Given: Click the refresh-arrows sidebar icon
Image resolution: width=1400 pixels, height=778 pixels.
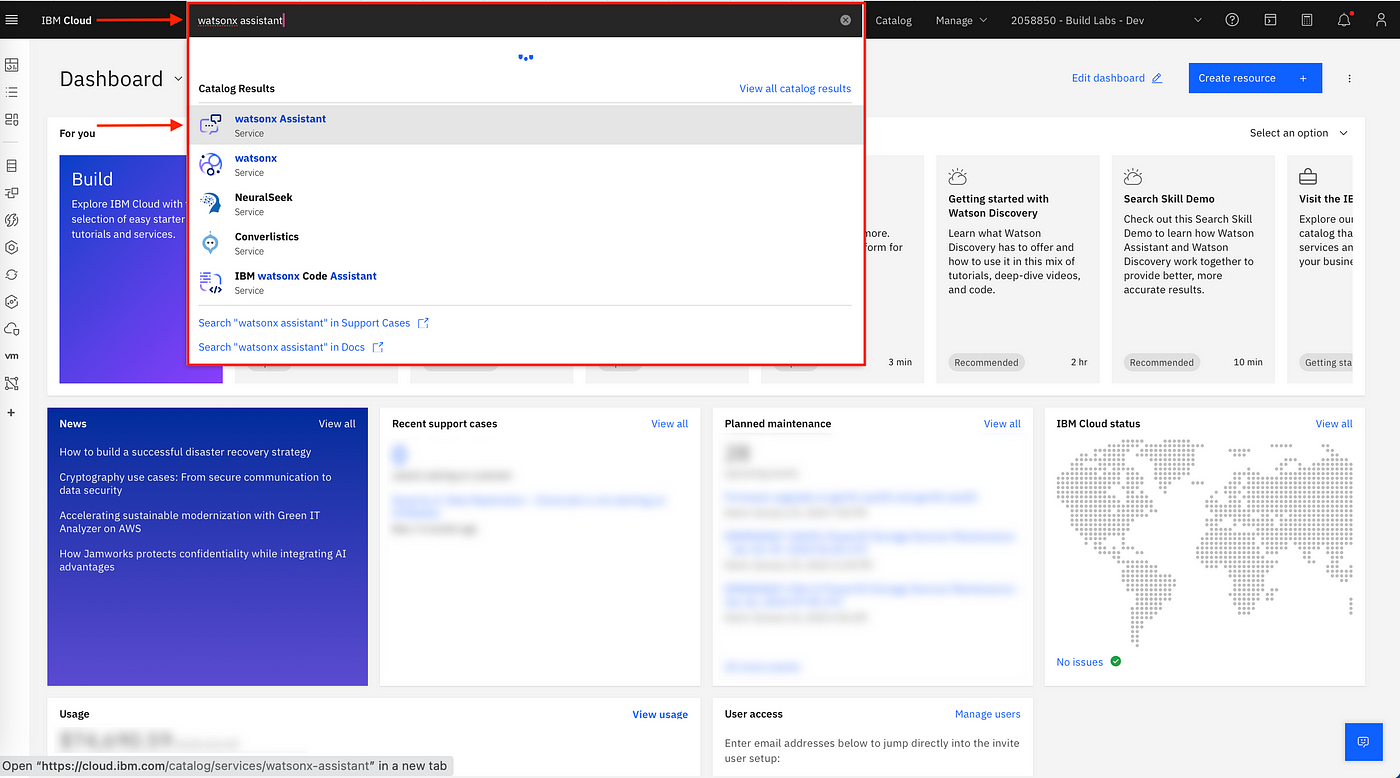Looking at the screenshot, I should [12, 274].
